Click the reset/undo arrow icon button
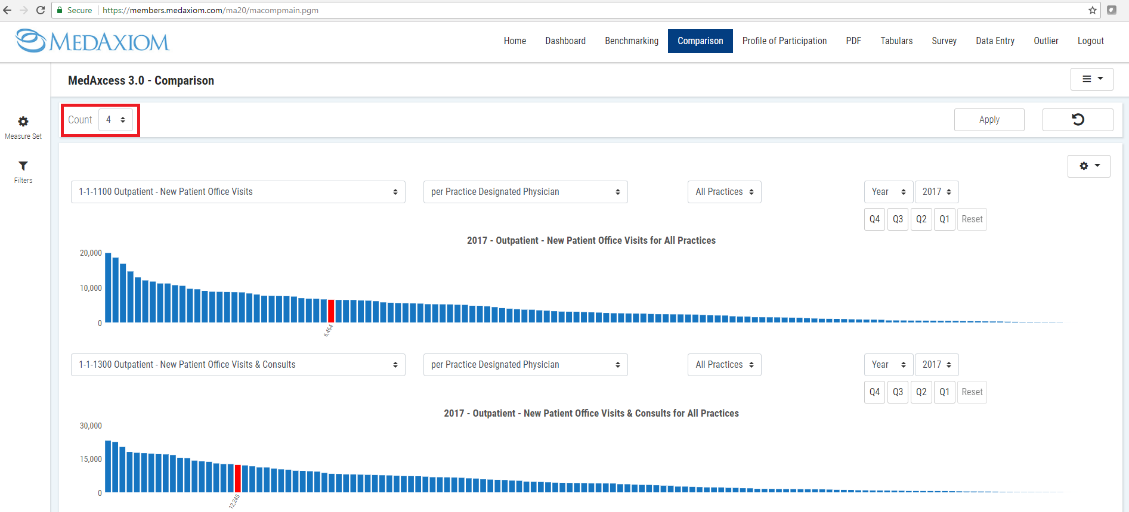The image size is (1129, 512). pos(1077,120)
